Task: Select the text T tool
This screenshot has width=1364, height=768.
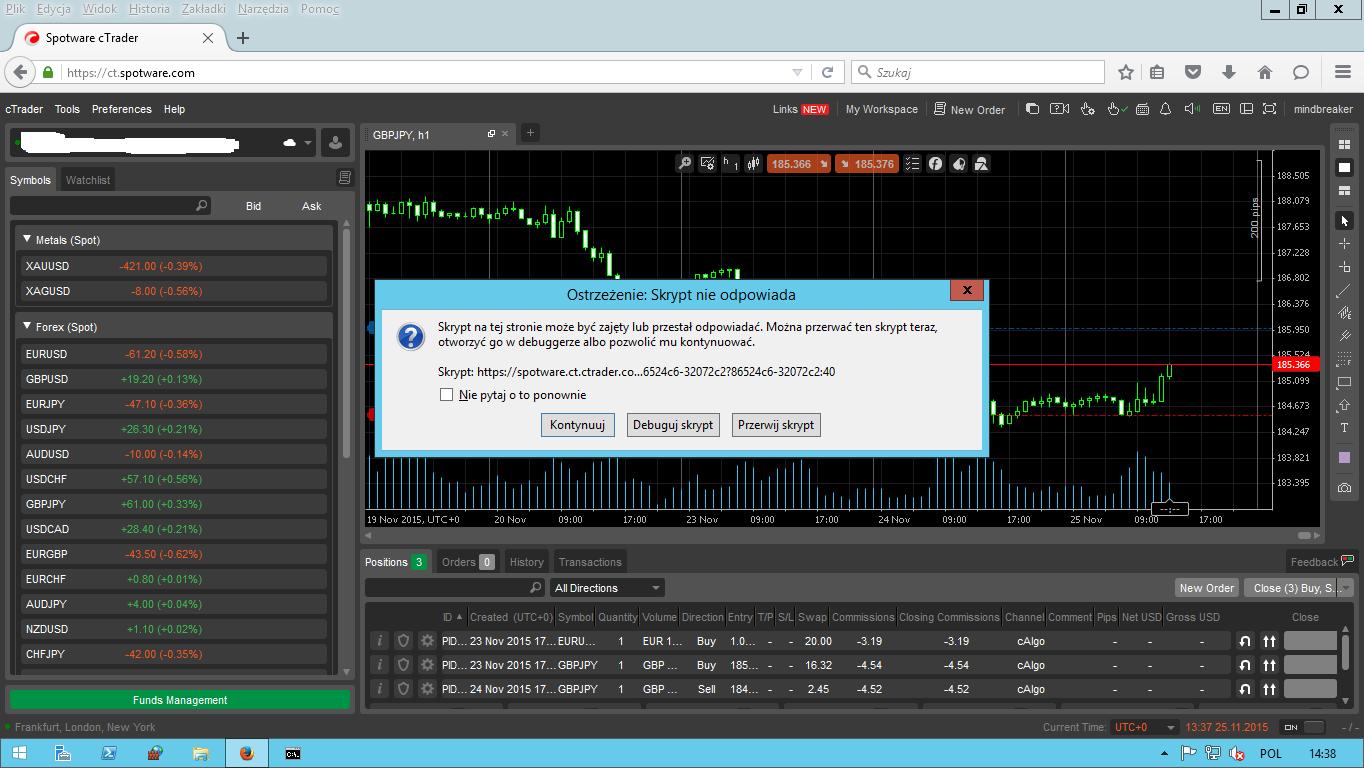Action: 1344,428
